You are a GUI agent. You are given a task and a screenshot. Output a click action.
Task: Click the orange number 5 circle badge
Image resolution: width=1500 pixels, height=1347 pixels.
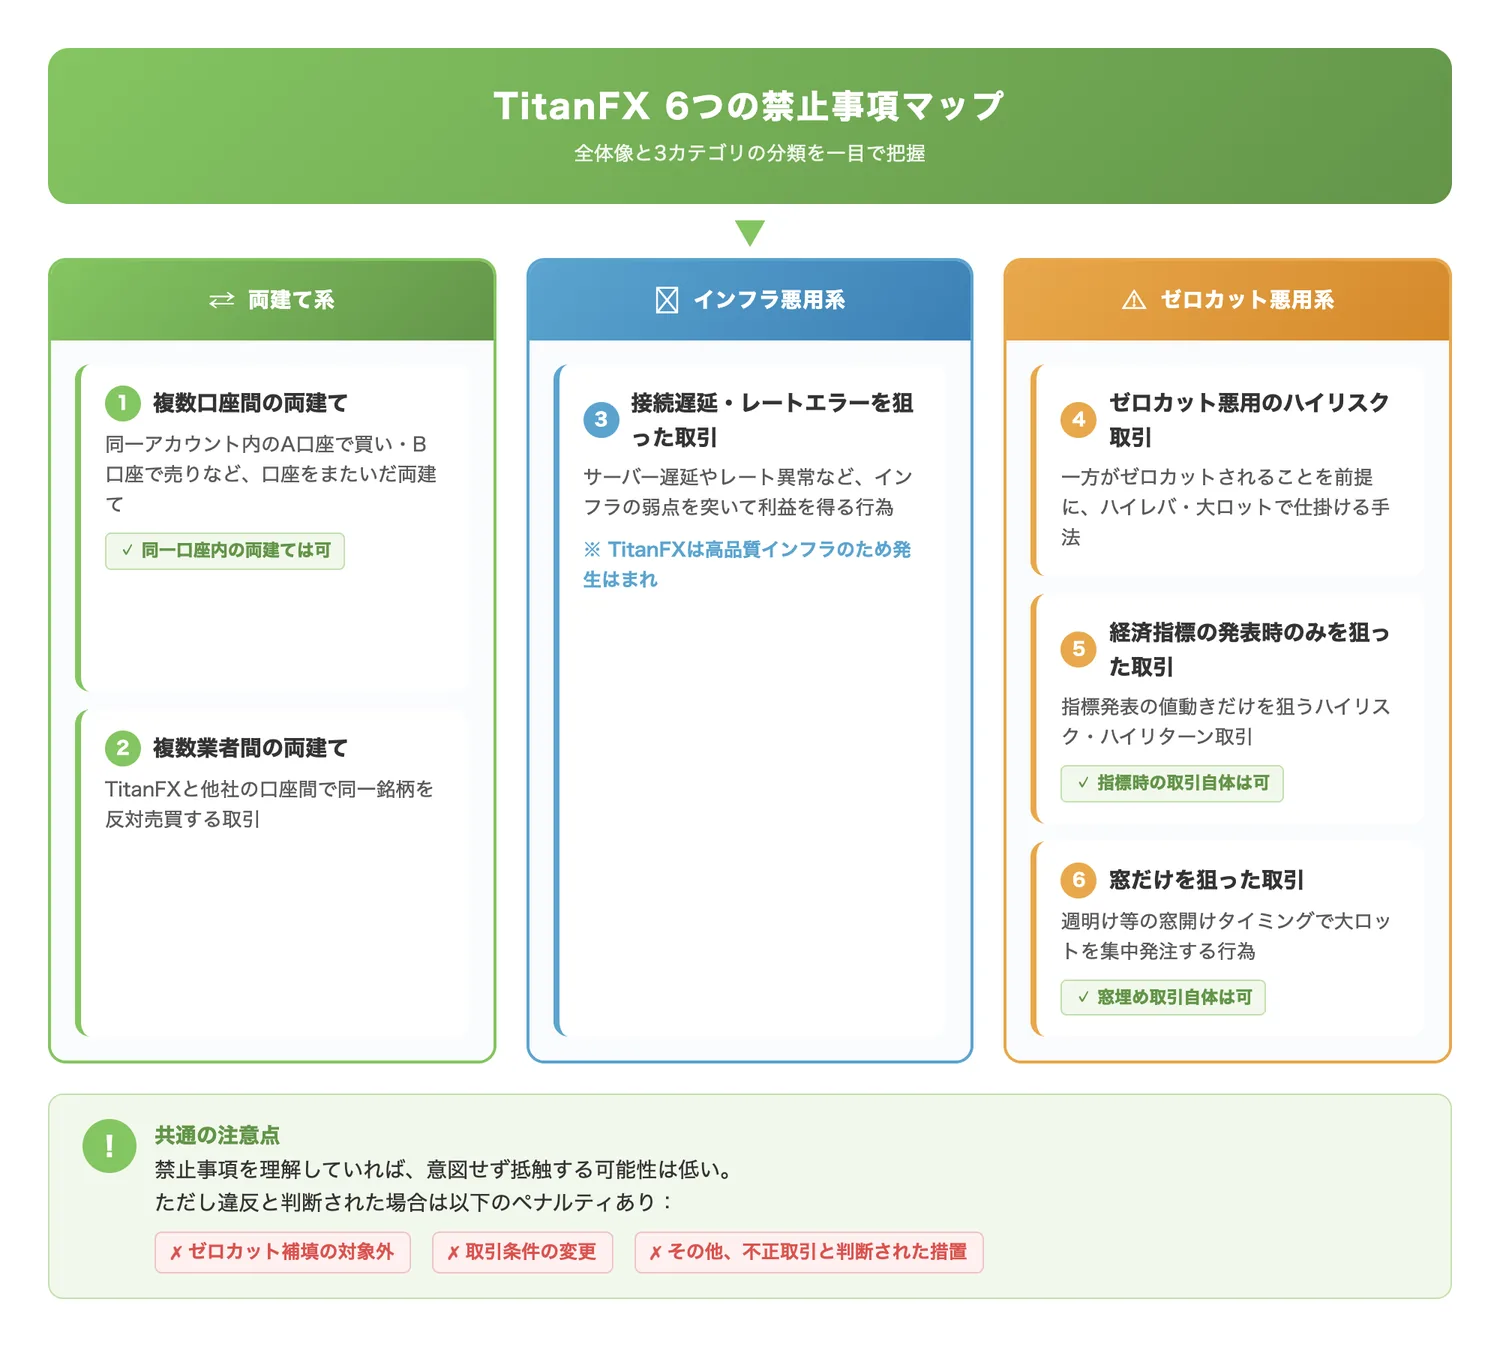click(1079, 649)
